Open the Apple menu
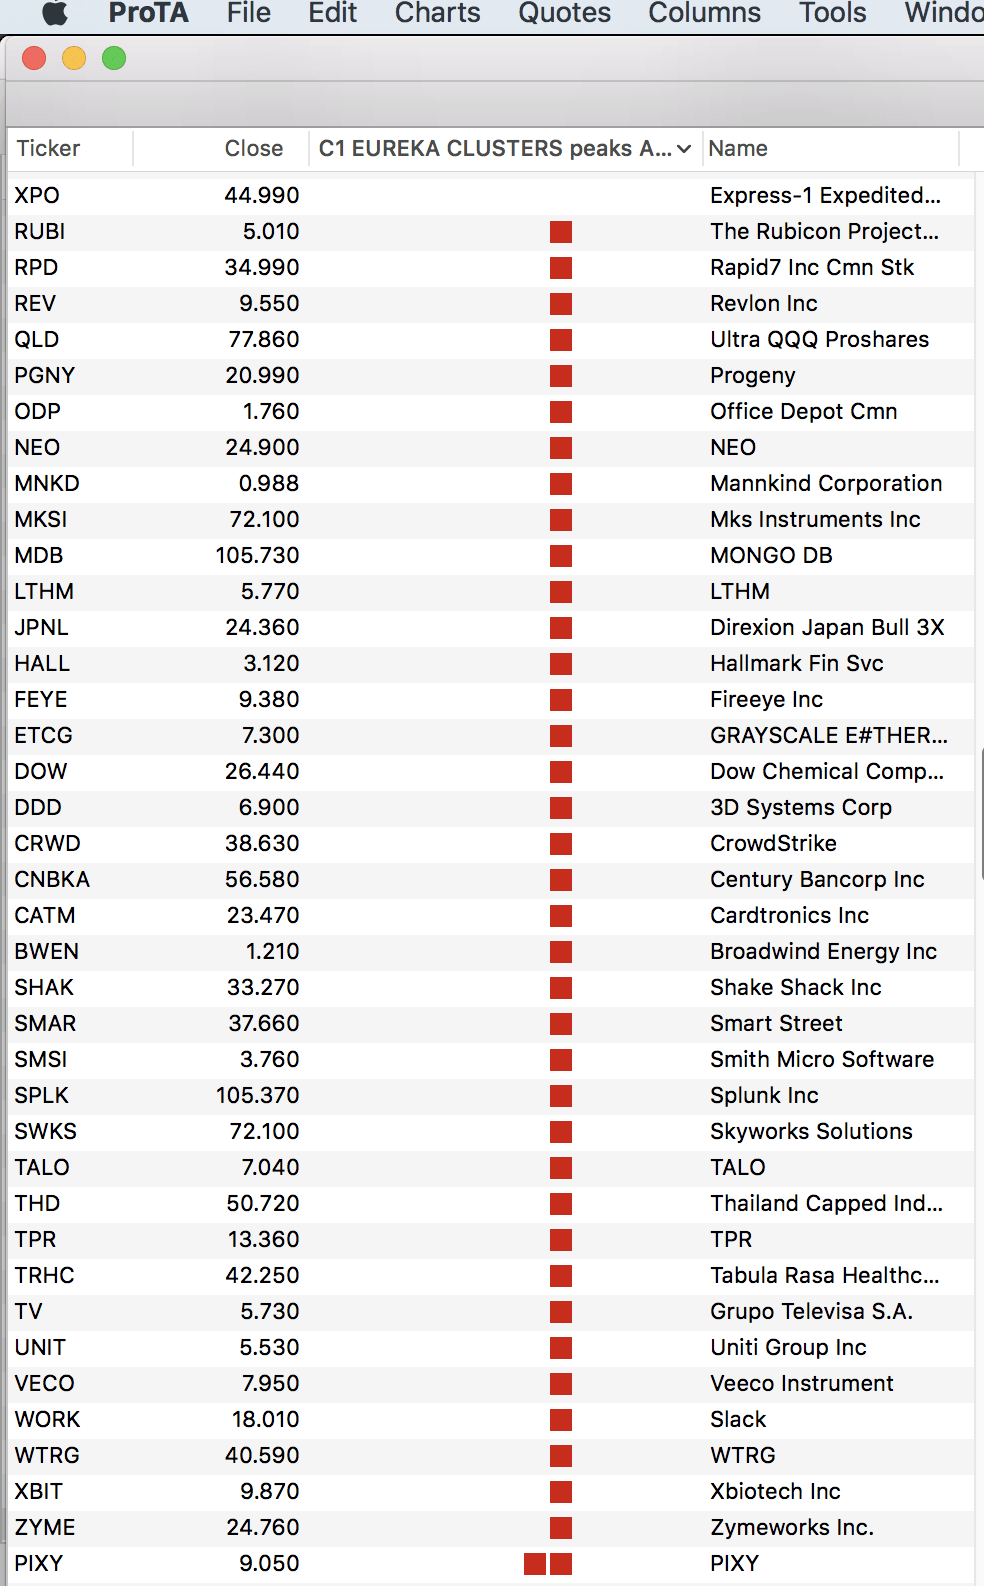This screenshot has width=984, height=1586. click(x=55, y=13)
